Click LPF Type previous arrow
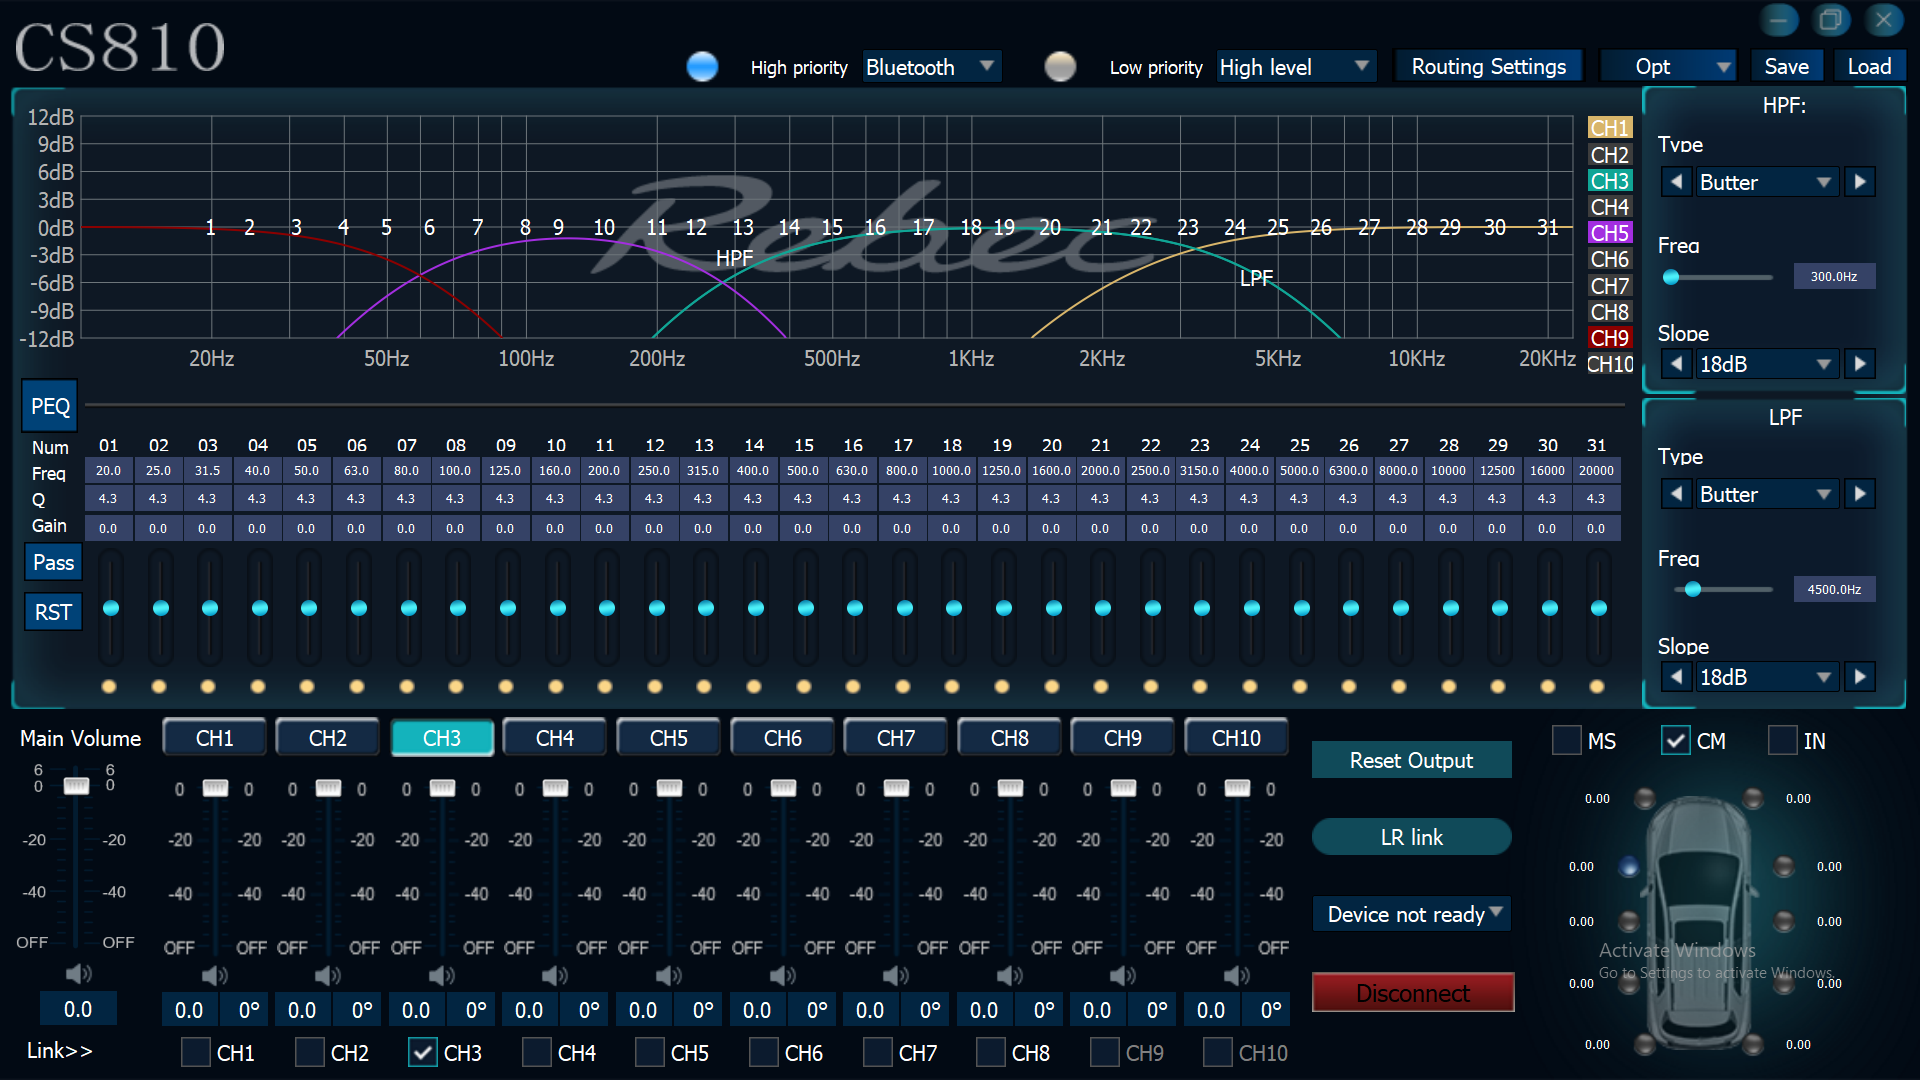Screen dimensions: 1920x1080 coord(1677,494)
